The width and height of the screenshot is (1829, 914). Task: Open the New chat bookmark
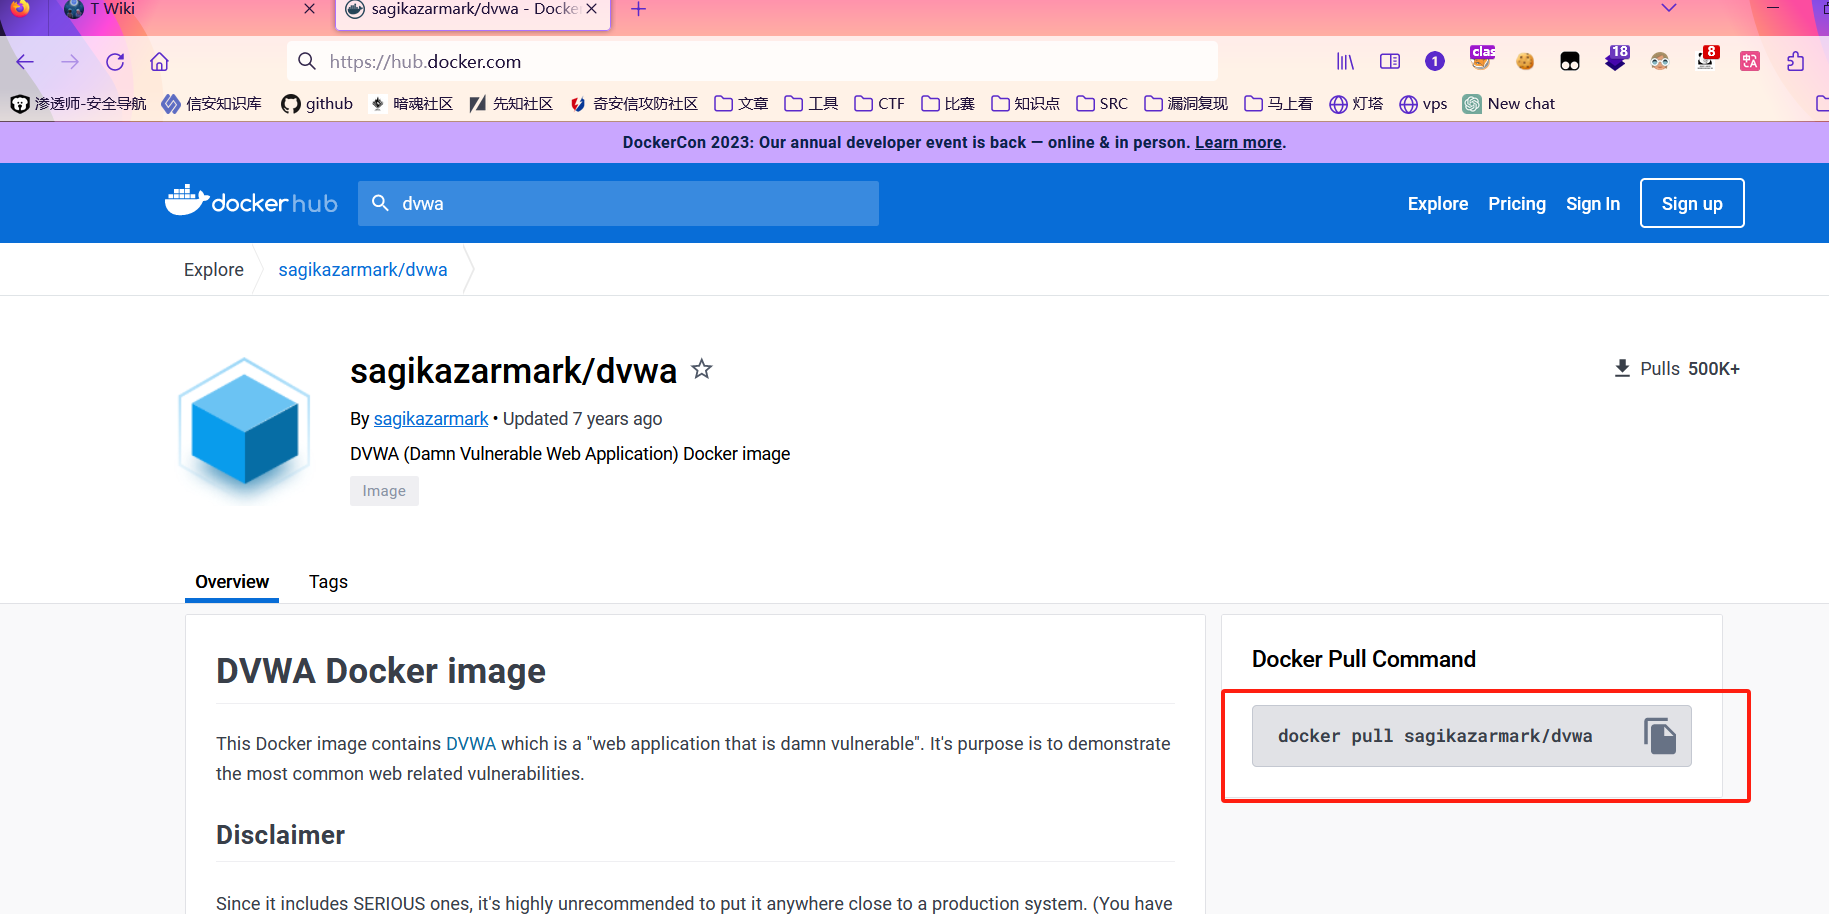[x=1508, y=104]
